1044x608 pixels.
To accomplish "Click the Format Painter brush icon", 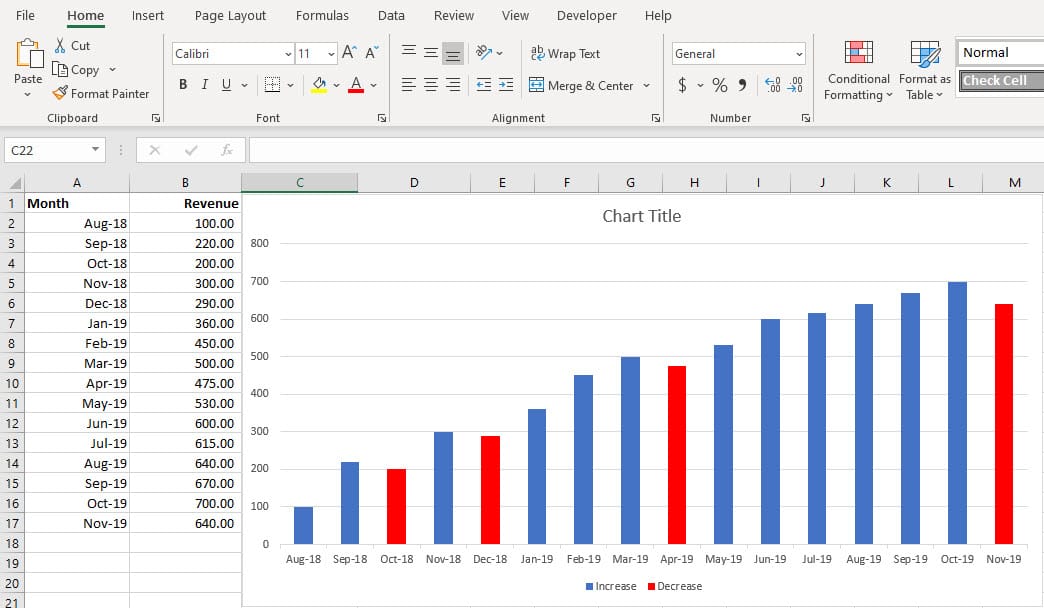I will coord(61,93).
